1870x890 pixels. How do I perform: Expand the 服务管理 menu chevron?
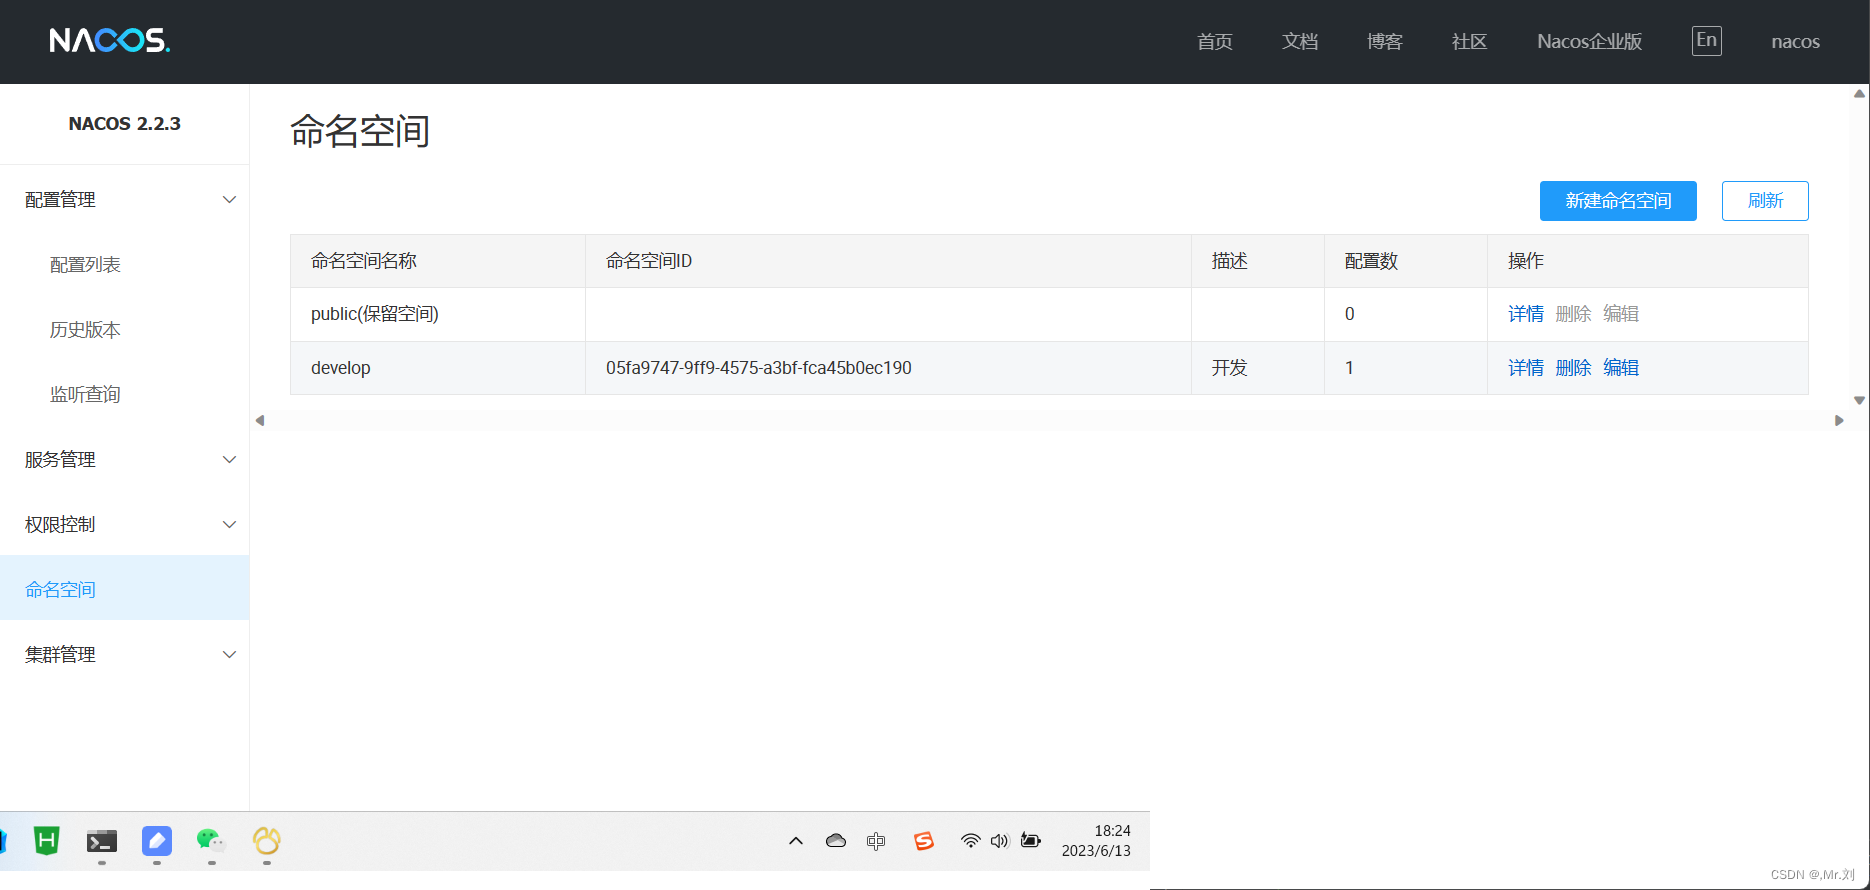pos(229,460)
